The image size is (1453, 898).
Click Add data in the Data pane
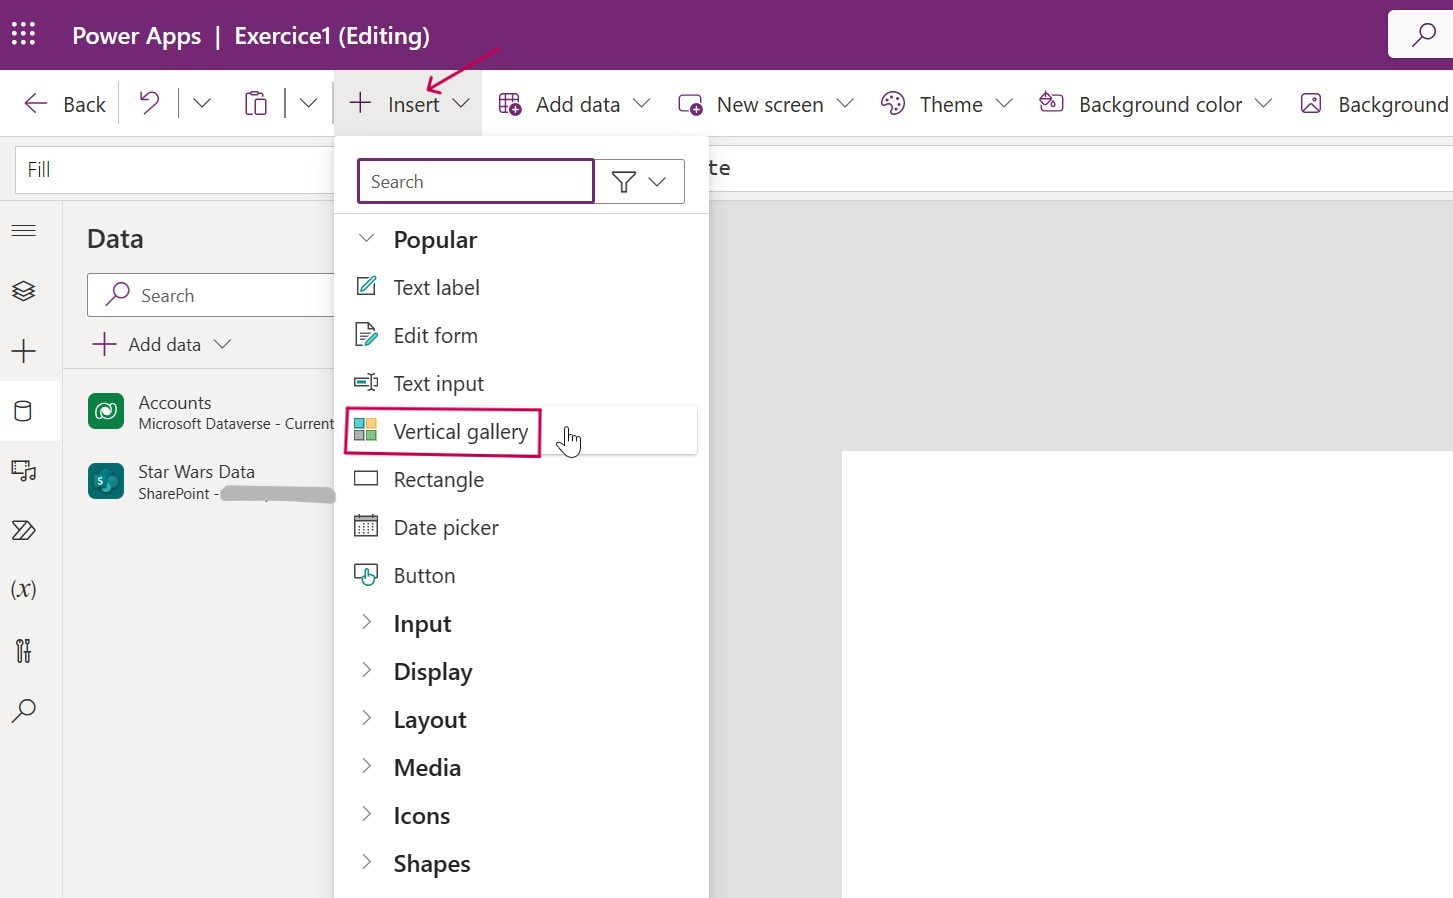161,344
